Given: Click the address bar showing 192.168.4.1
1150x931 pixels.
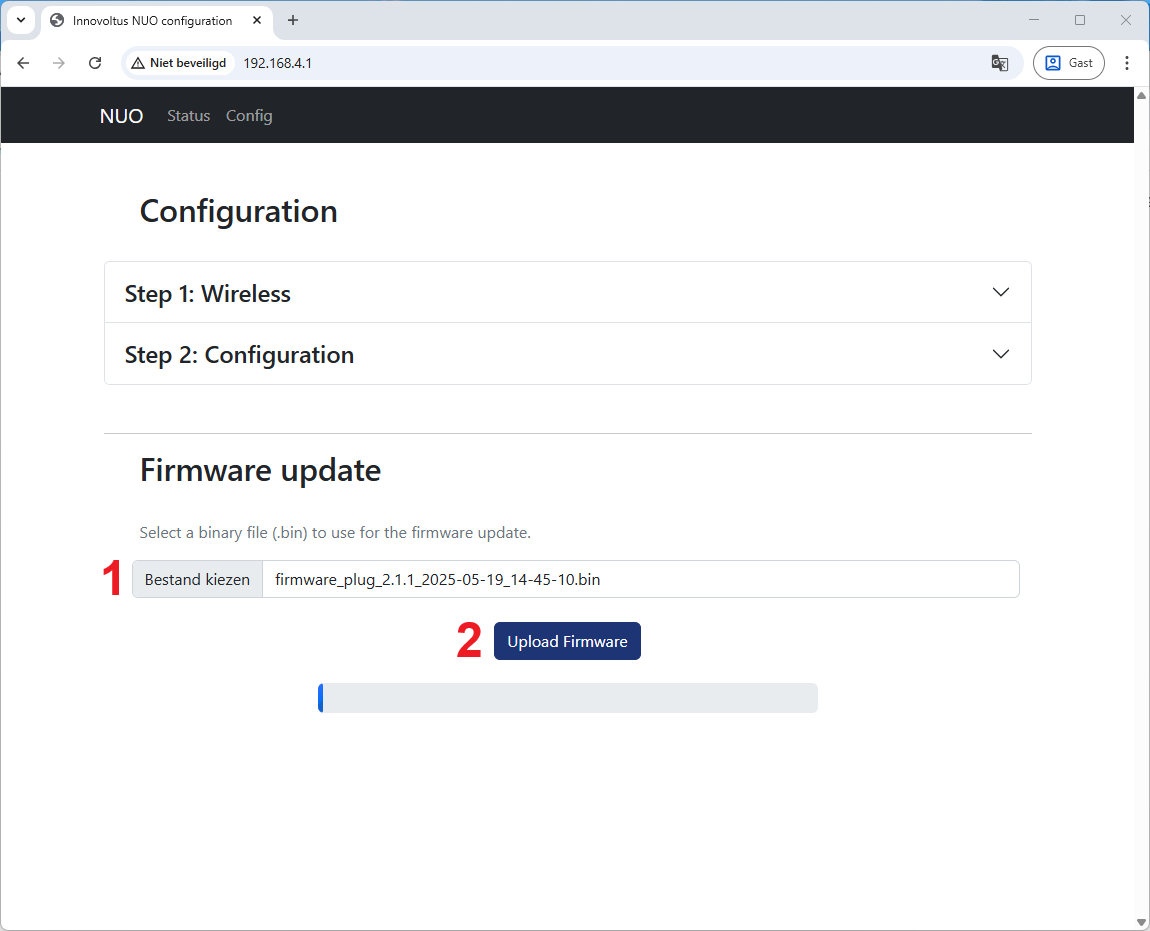Looking at the screenshot, I should (x=600, y=63).
